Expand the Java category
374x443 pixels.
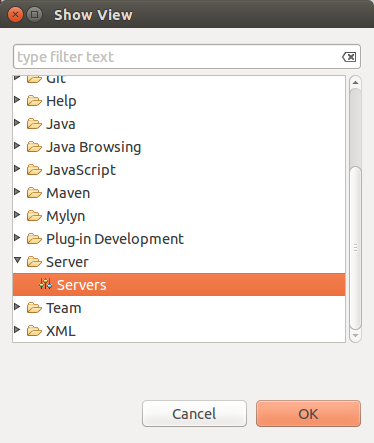(x=17, y=122)
